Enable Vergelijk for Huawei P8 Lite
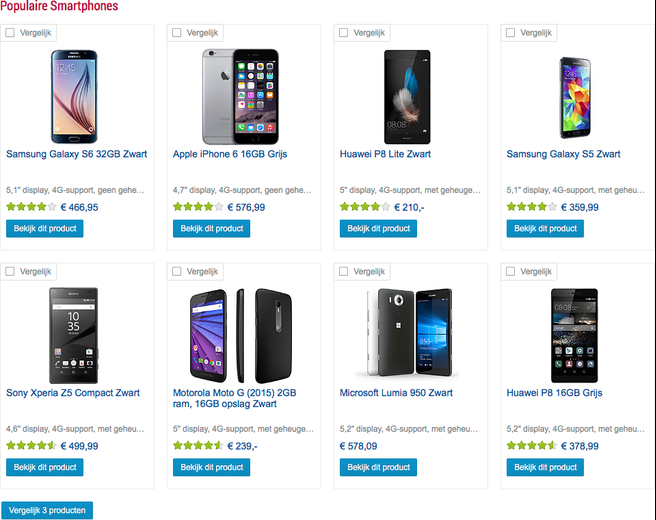The width and height of the screenshot is (656, 520). (344, 33)
